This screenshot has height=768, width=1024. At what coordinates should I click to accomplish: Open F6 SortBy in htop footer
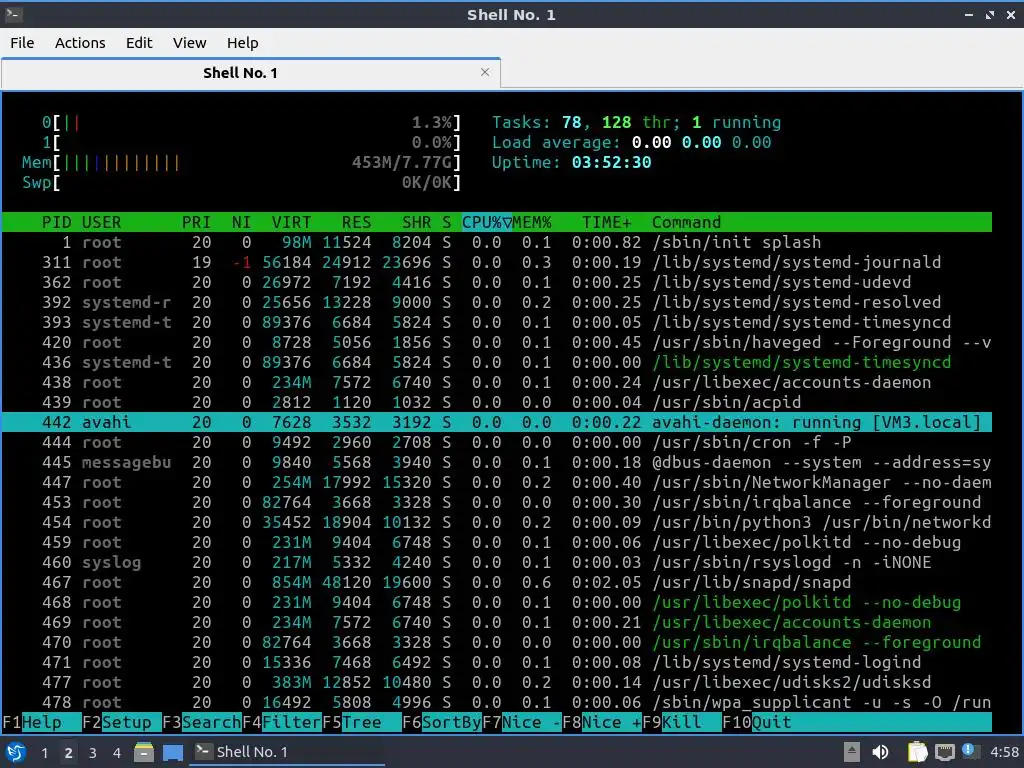point(442,722)
